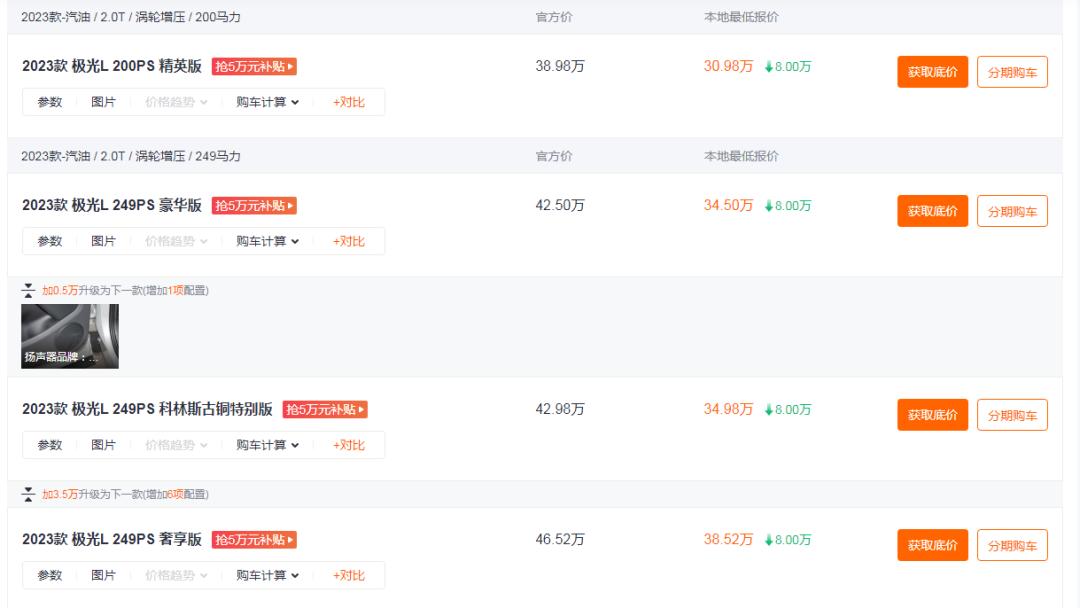This screenshot has width=1080, height=608.
Task: Click the 分期购车 button for 科林斯古铜特别版
Action: (1012, 414)
